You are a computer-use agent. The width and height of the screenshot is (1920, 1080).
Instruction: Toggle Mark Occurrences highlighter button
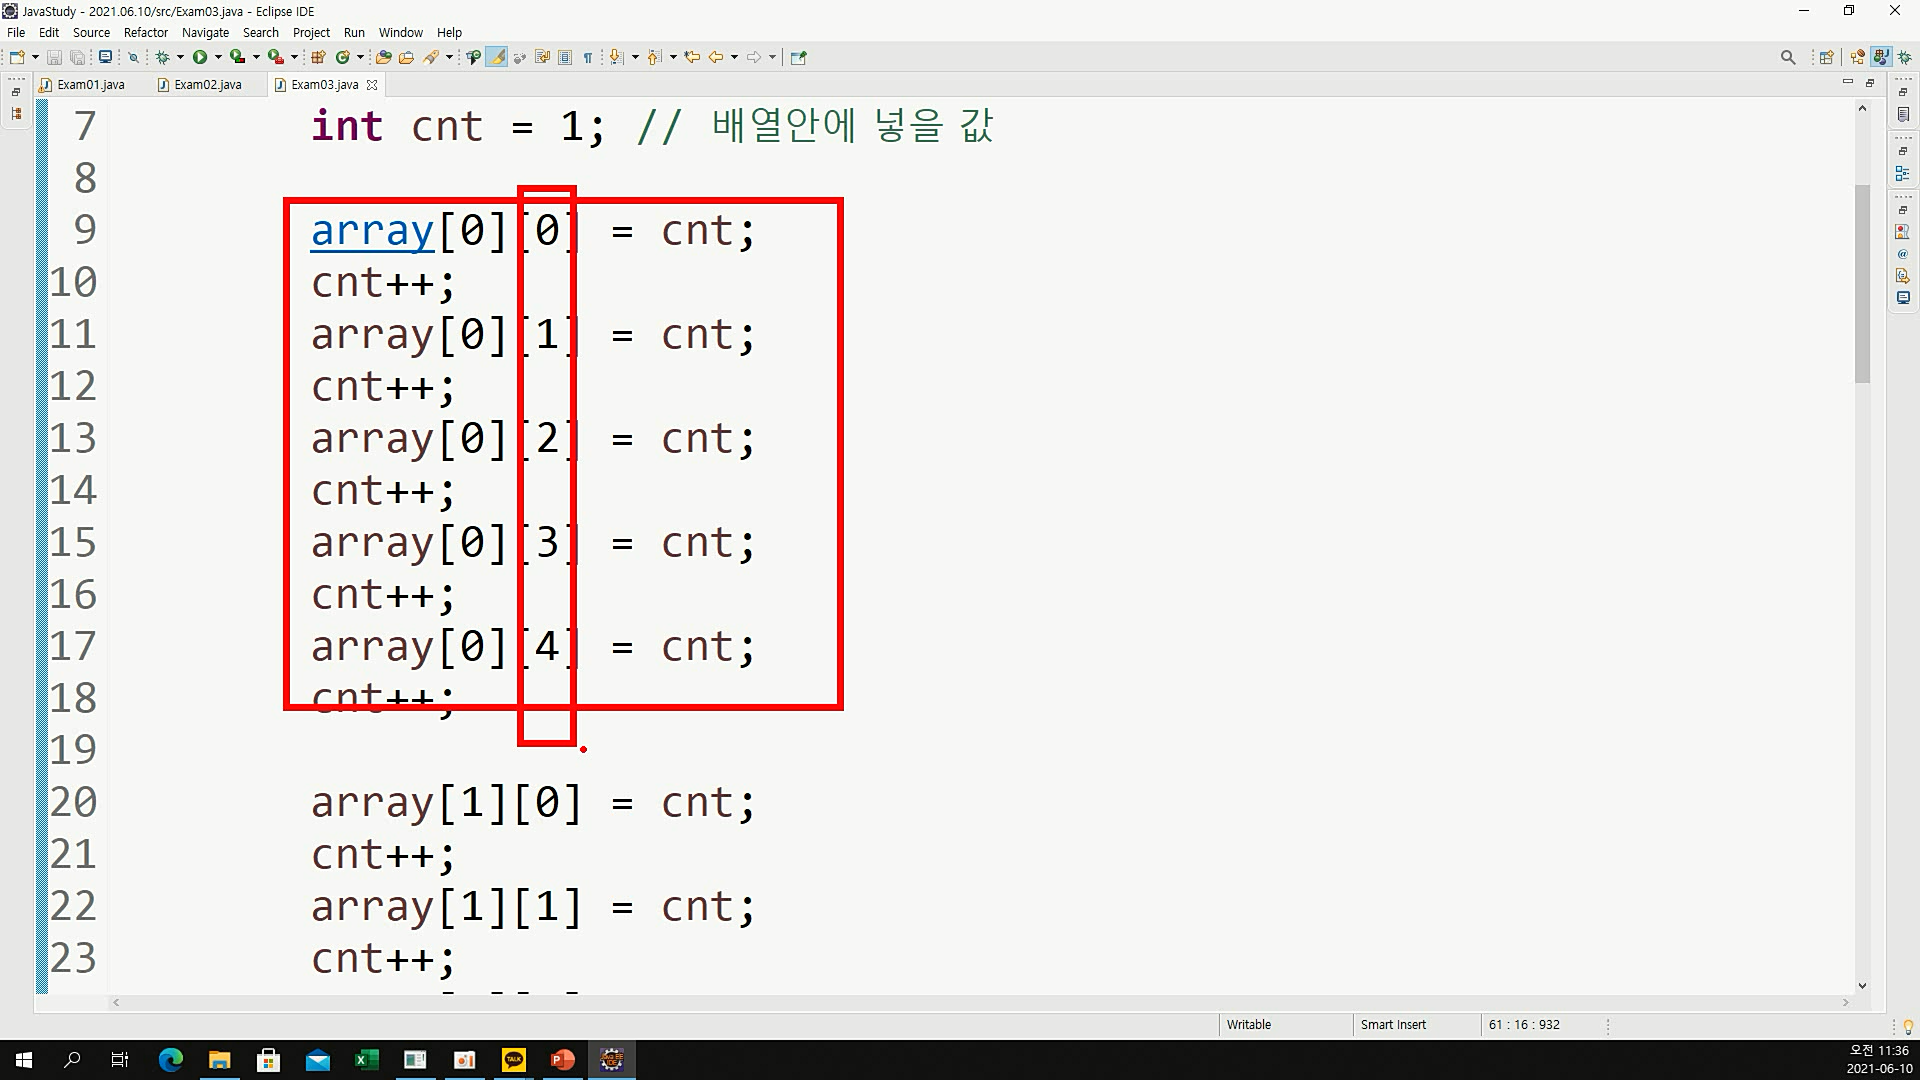(497, 57)
